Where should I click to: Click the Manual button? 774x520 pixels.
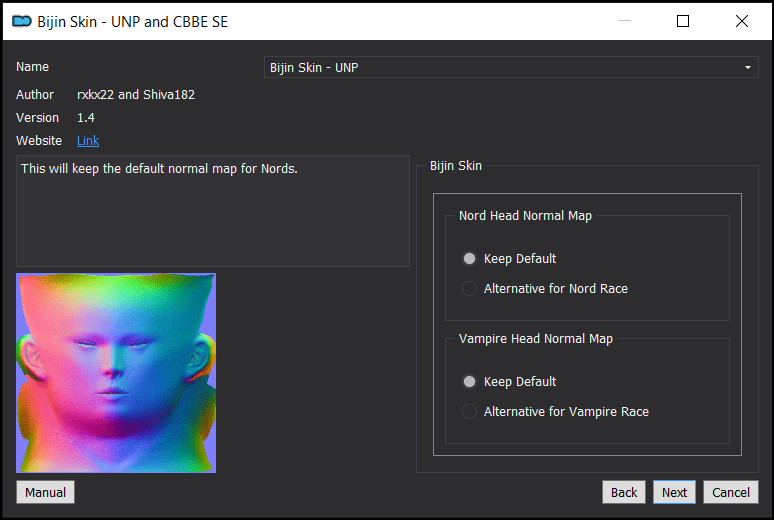pyautogui.click(x=45, y=492)
